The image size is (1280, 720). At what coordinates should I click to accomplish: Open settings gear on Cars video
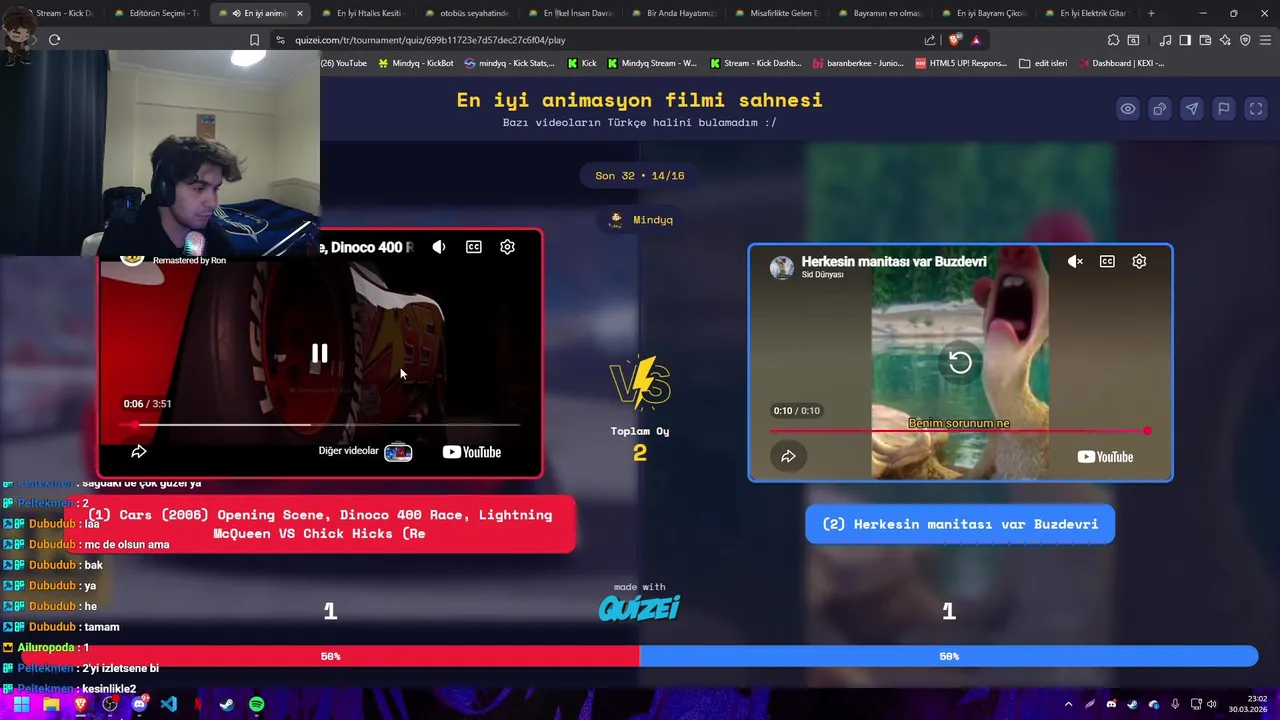coord(507,247)
